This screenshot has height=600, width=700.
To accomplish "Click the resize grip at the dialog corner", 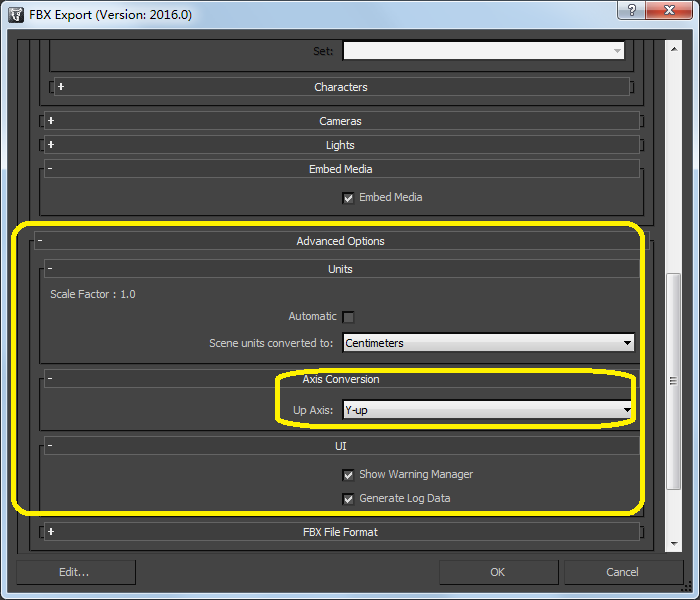I will pos(687,588).
